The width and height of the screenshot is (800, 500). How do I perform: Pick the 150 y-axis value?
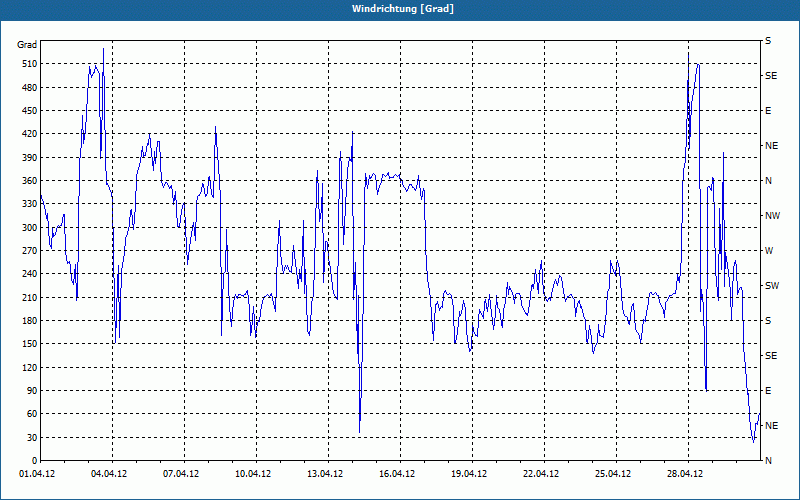click(30, 344)
